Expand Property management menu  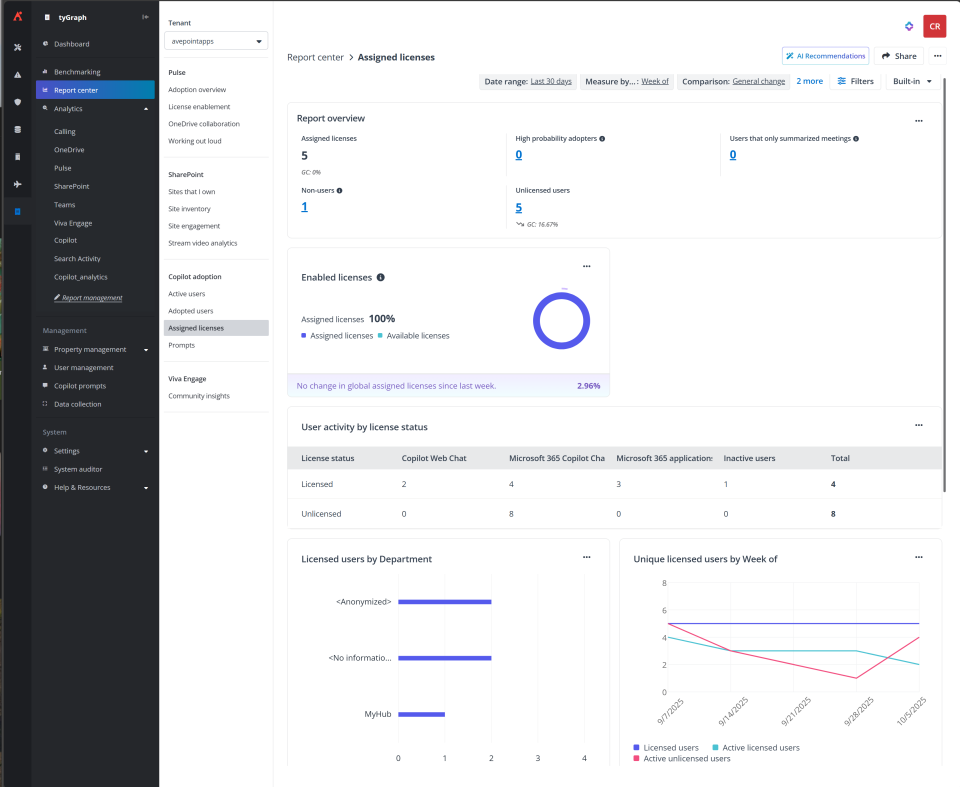pos(146,350)
